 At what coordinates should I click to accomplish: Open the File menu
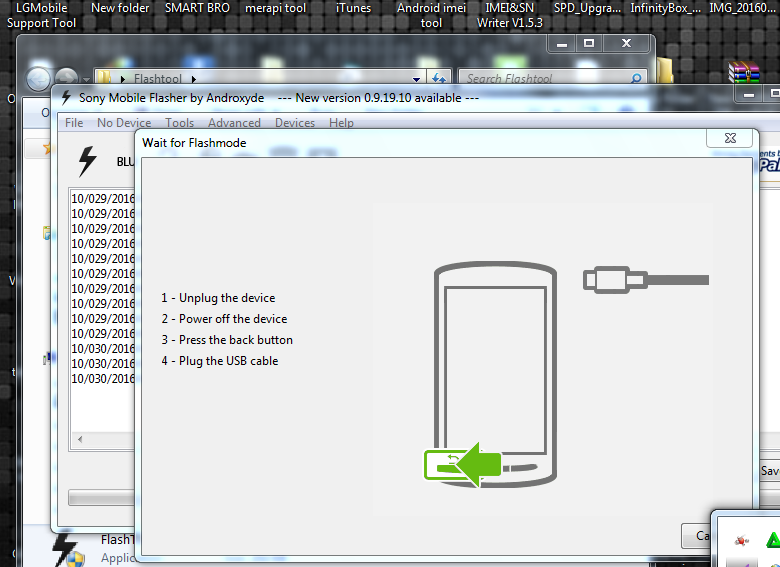(74, 123)
